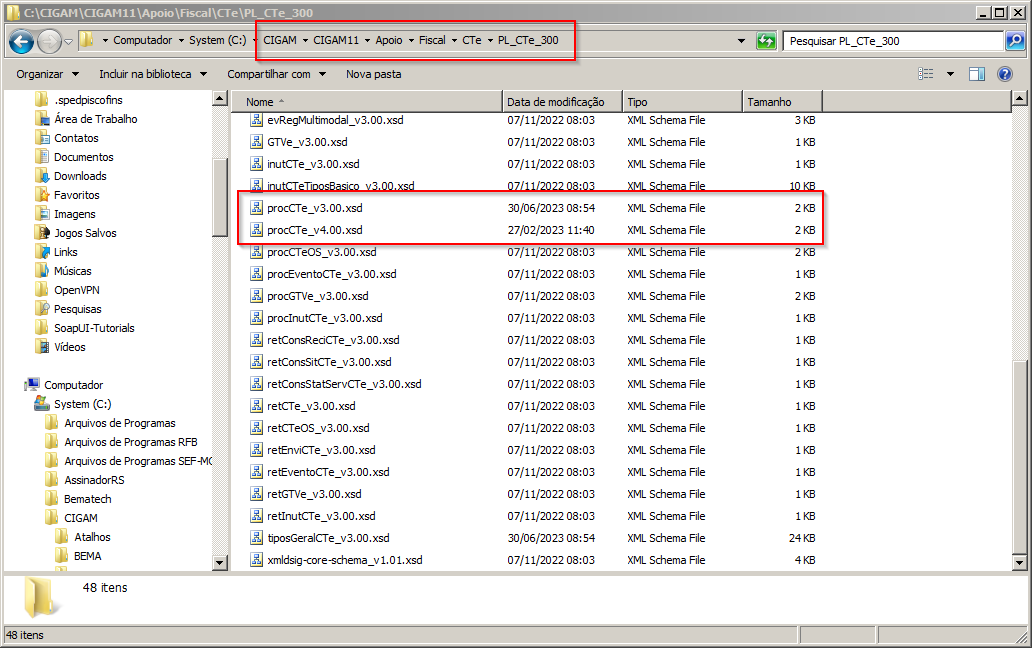Select file name retCTe_v3.00.xsd
Image resolution: width=1032 pixels, height=648 pixels.
pyautogui.click(x=311, y=406)
